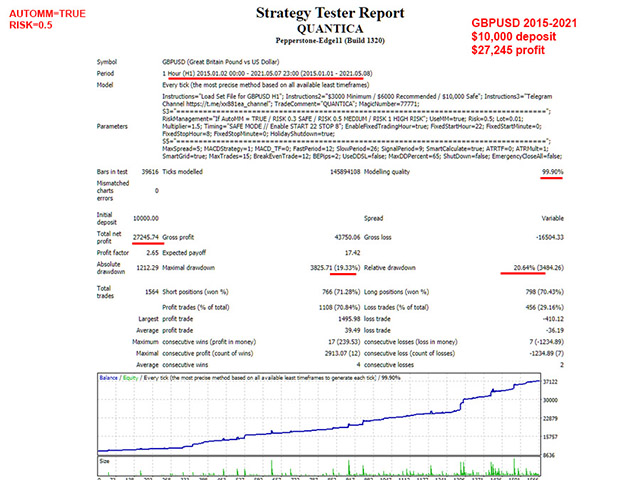Select the expected payoff value 17.42
Screen dimensions: 640x480
pyautogui.click(x=352, y=253)
